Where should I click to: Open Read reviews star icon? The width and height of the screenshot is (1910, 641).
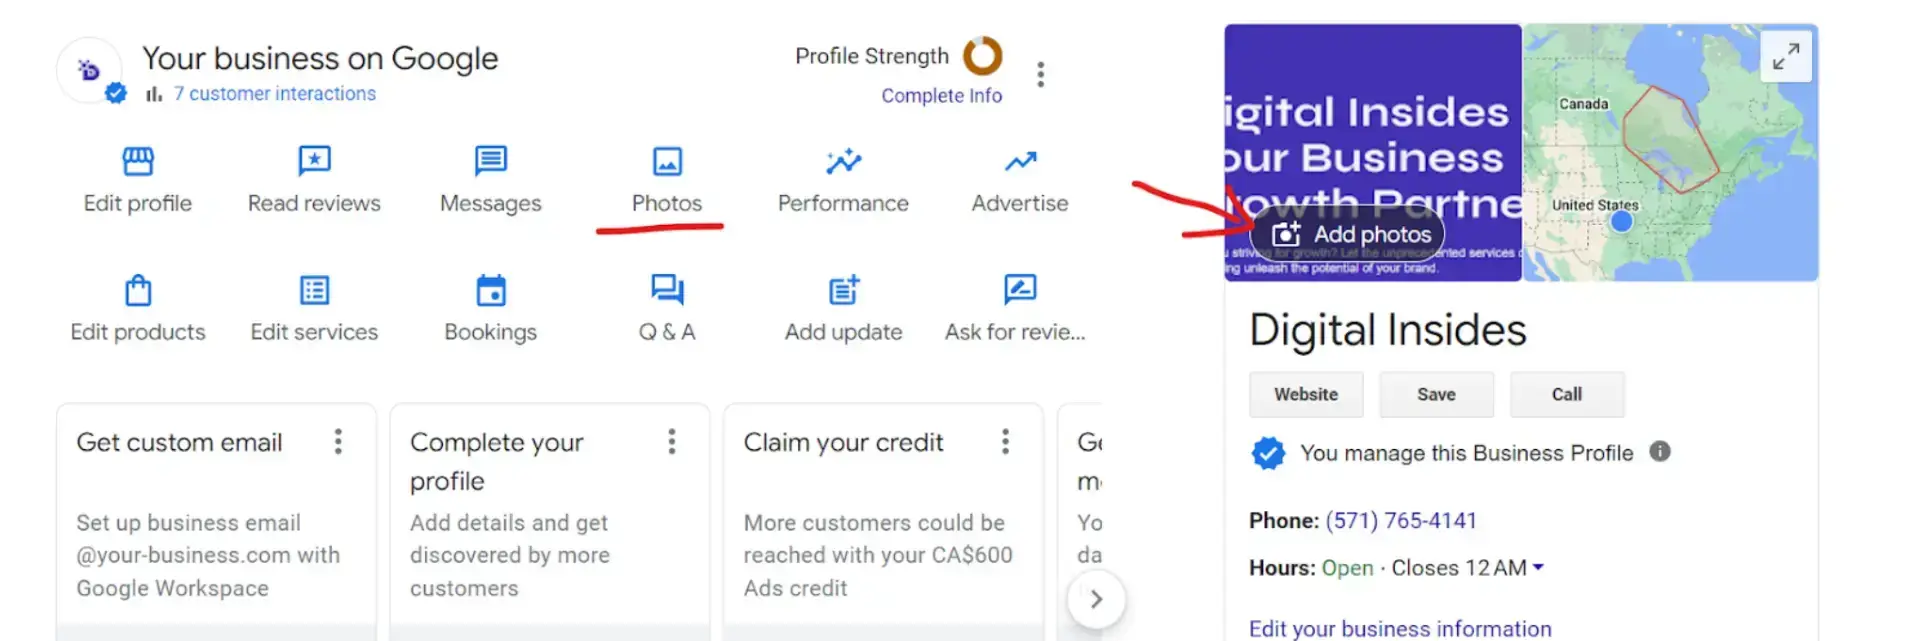click(314, 161)
